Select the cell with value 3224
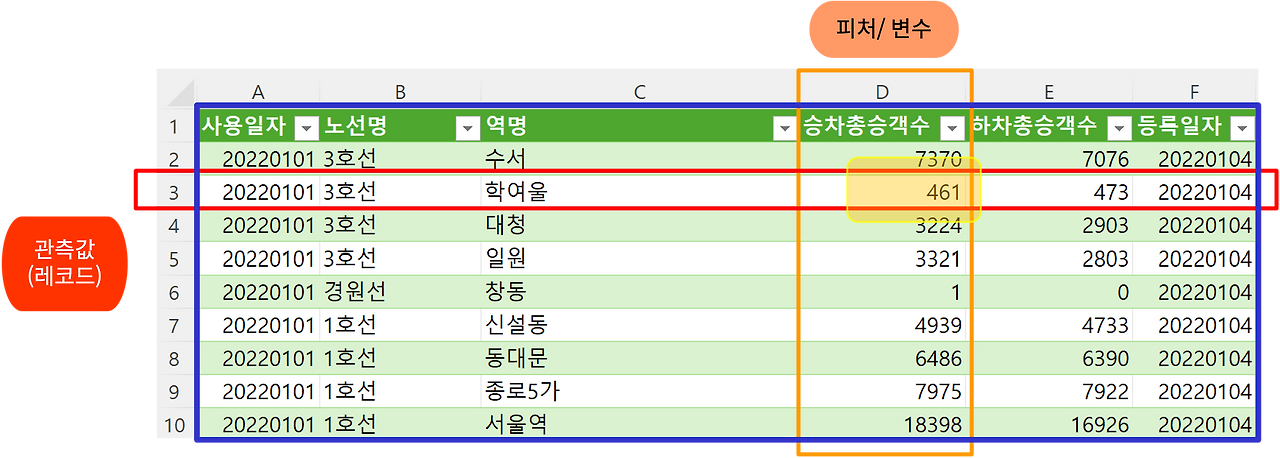 883,225
